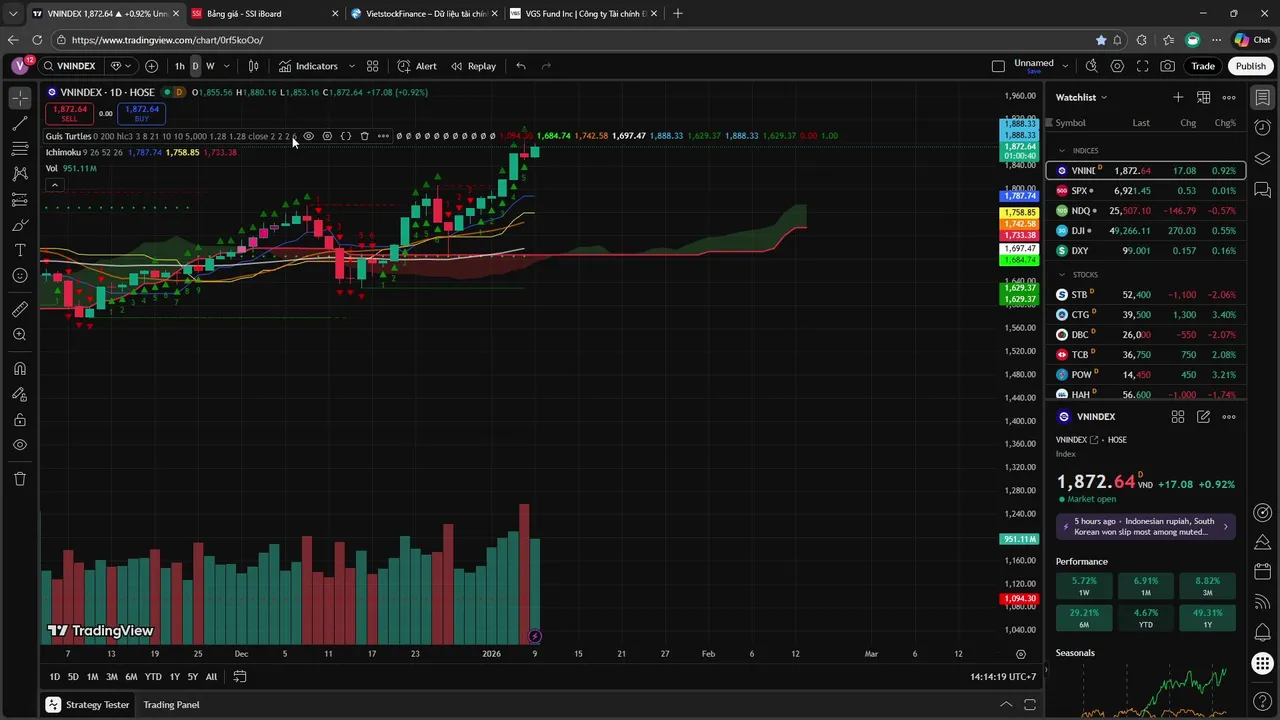1280x720 pixels.
Task: Select the trend line drawing tool
Action: [x=20, y=124]
